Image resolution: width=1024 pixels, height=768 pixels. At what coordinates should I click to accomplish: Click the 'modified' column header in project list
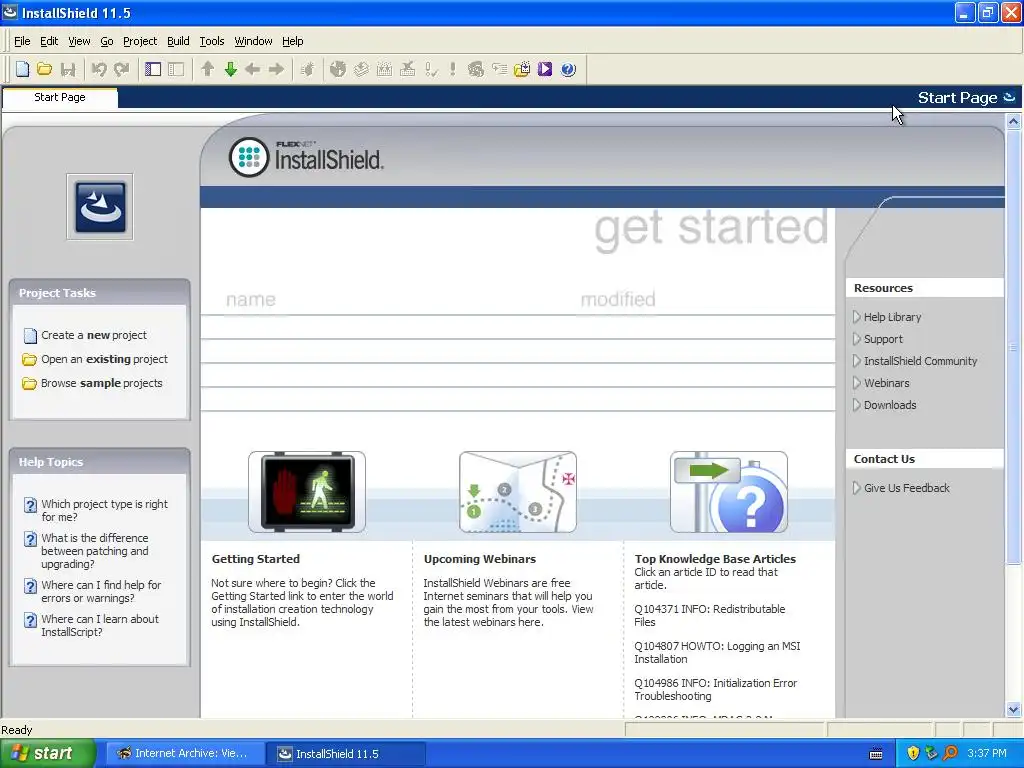[x=618, y=300]
